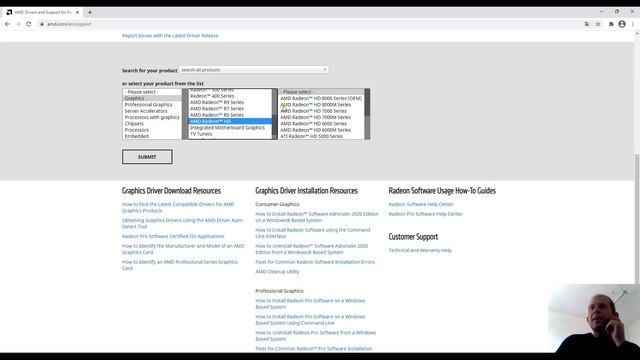Open How to Identify AMD Professional Series link
The image size is (640, 360).
point(180,265)
